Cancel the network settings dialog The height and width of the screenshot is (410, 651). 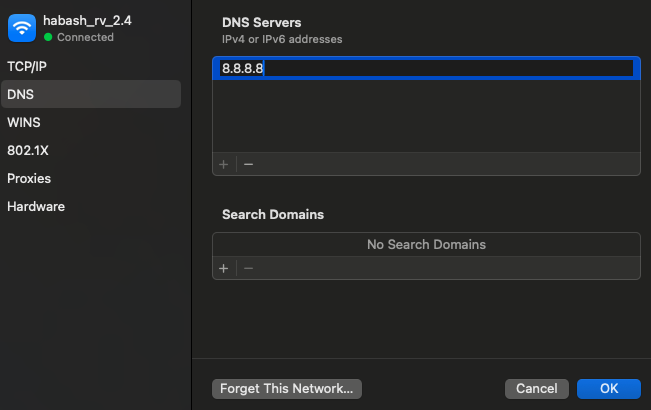point(537,388)
